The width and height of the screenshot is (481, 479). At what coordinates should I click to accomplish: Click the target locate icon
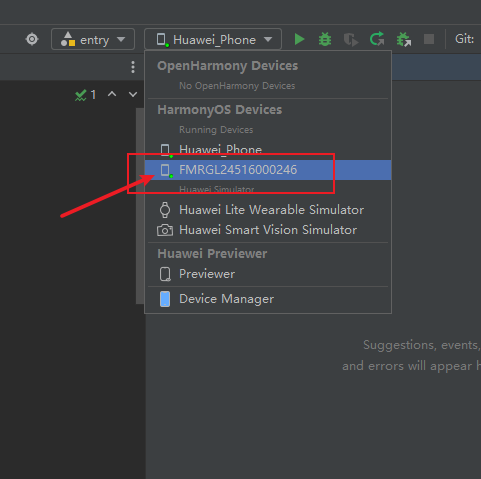(32, 39)
